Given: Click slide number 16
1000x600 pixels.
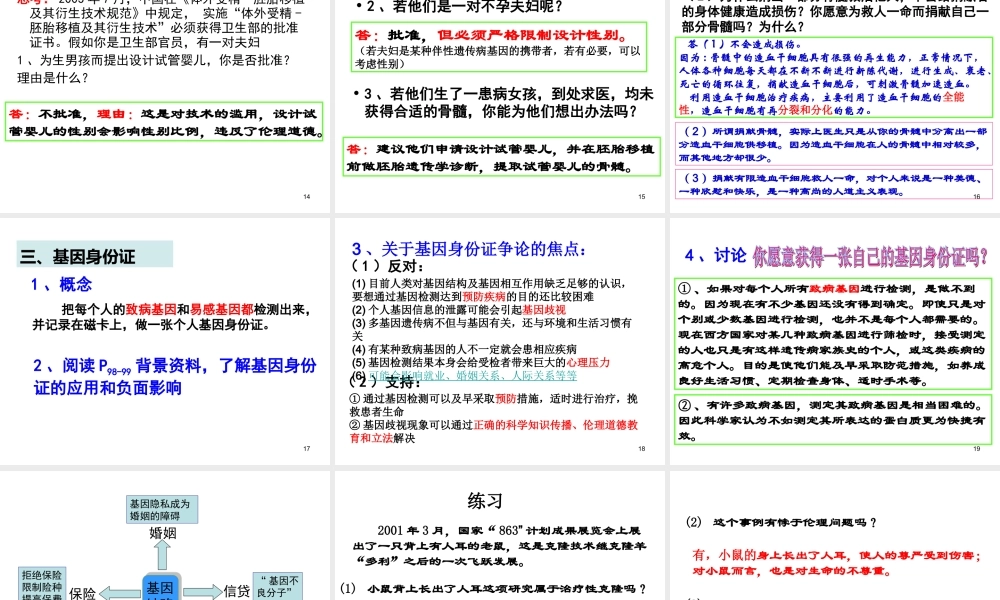Looking at the screenshot, I should click(976, 196).
